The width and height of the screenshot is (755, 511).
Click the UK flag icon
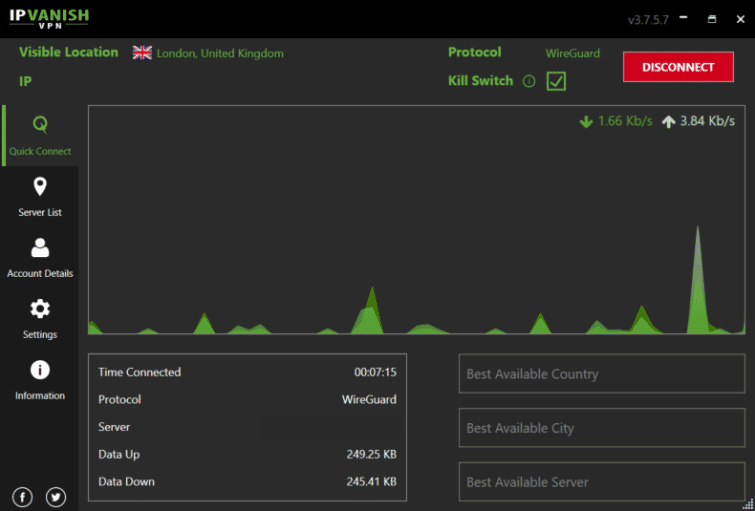pyautogui.click(x=142, y=53)
